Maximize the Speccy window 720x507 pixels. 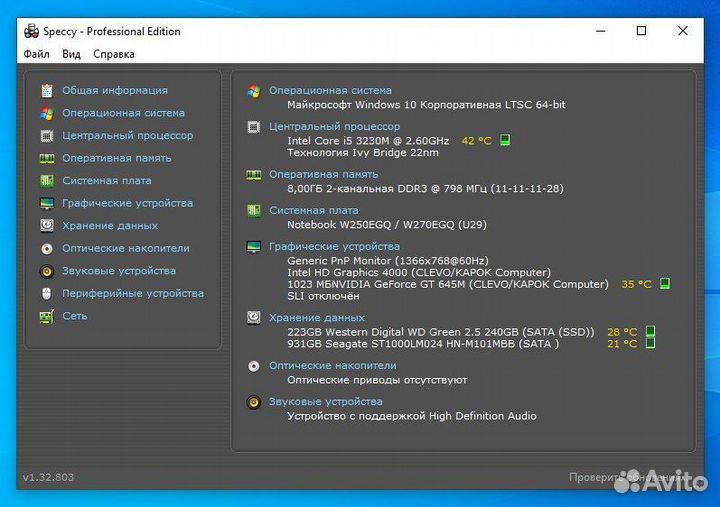coord(641,31)
